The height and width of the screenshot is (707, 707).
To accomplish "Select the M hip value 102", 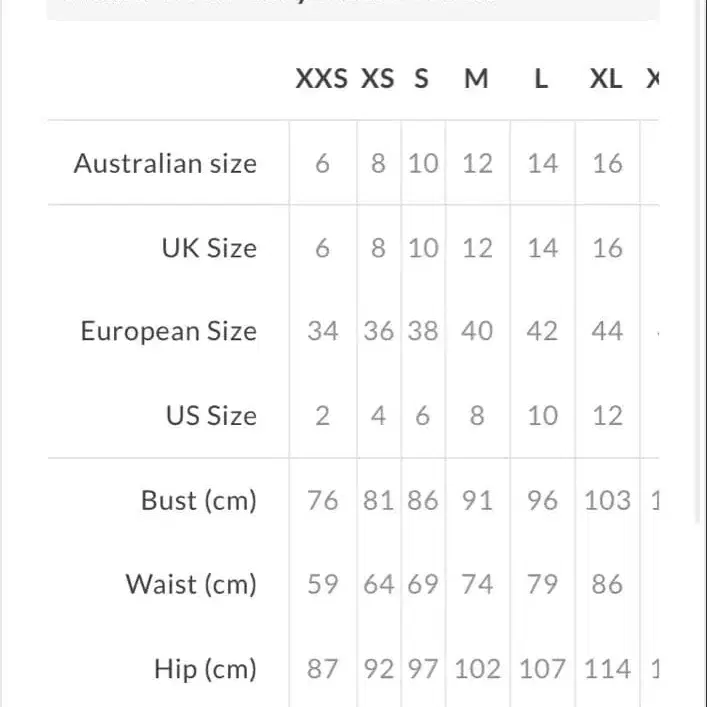I will [x=478, y=668].
